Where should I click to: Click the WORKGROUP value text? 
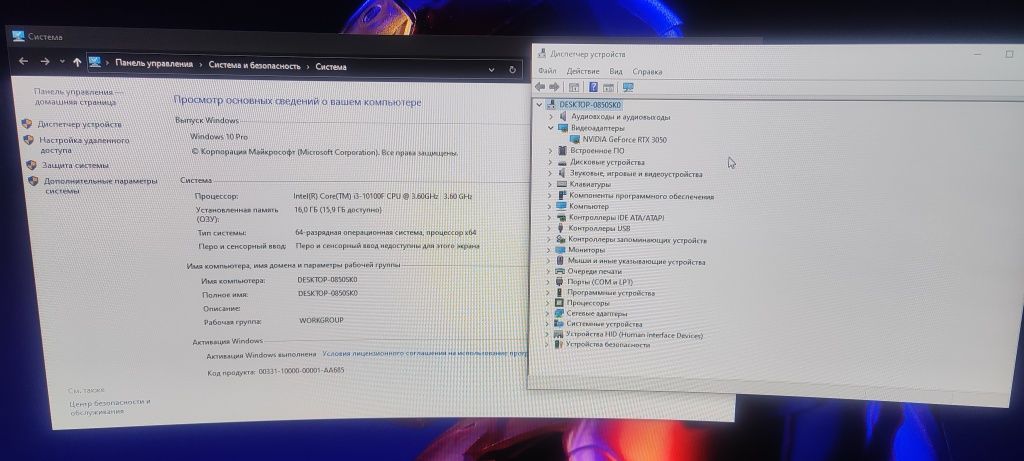pos(321,321)
